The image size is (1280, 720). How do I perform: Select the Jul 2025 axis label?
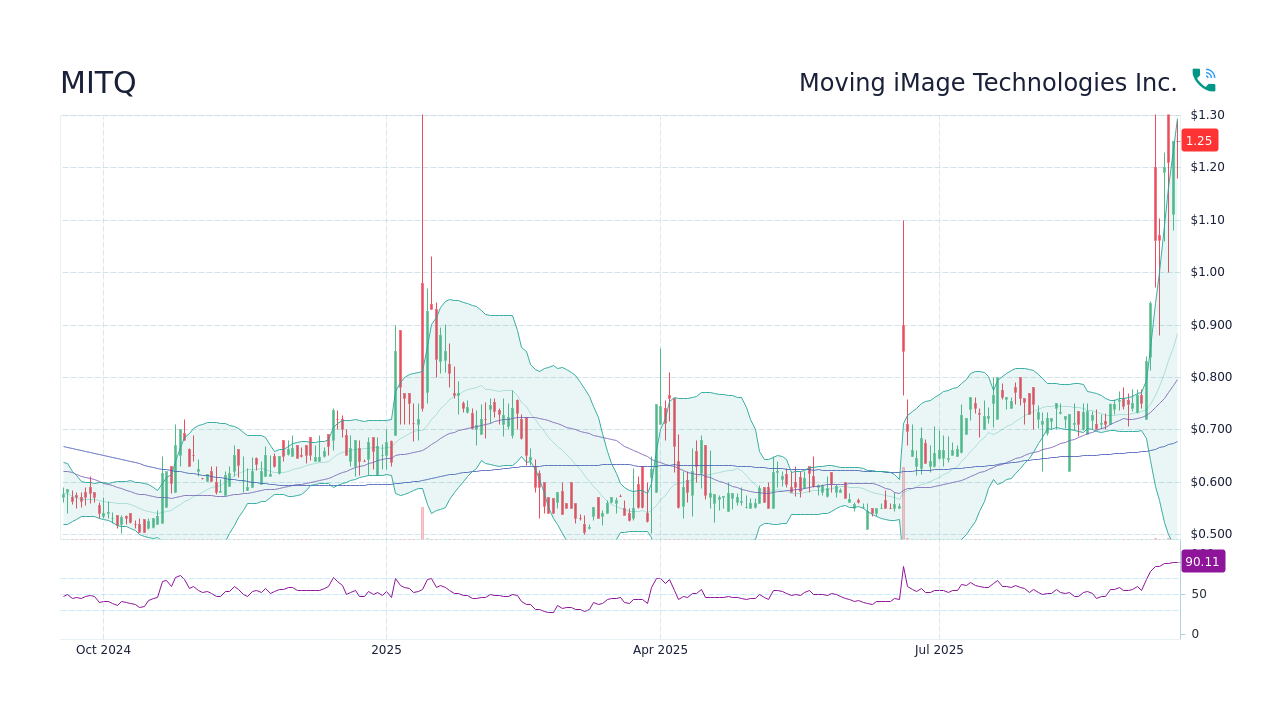click(939, 650)
